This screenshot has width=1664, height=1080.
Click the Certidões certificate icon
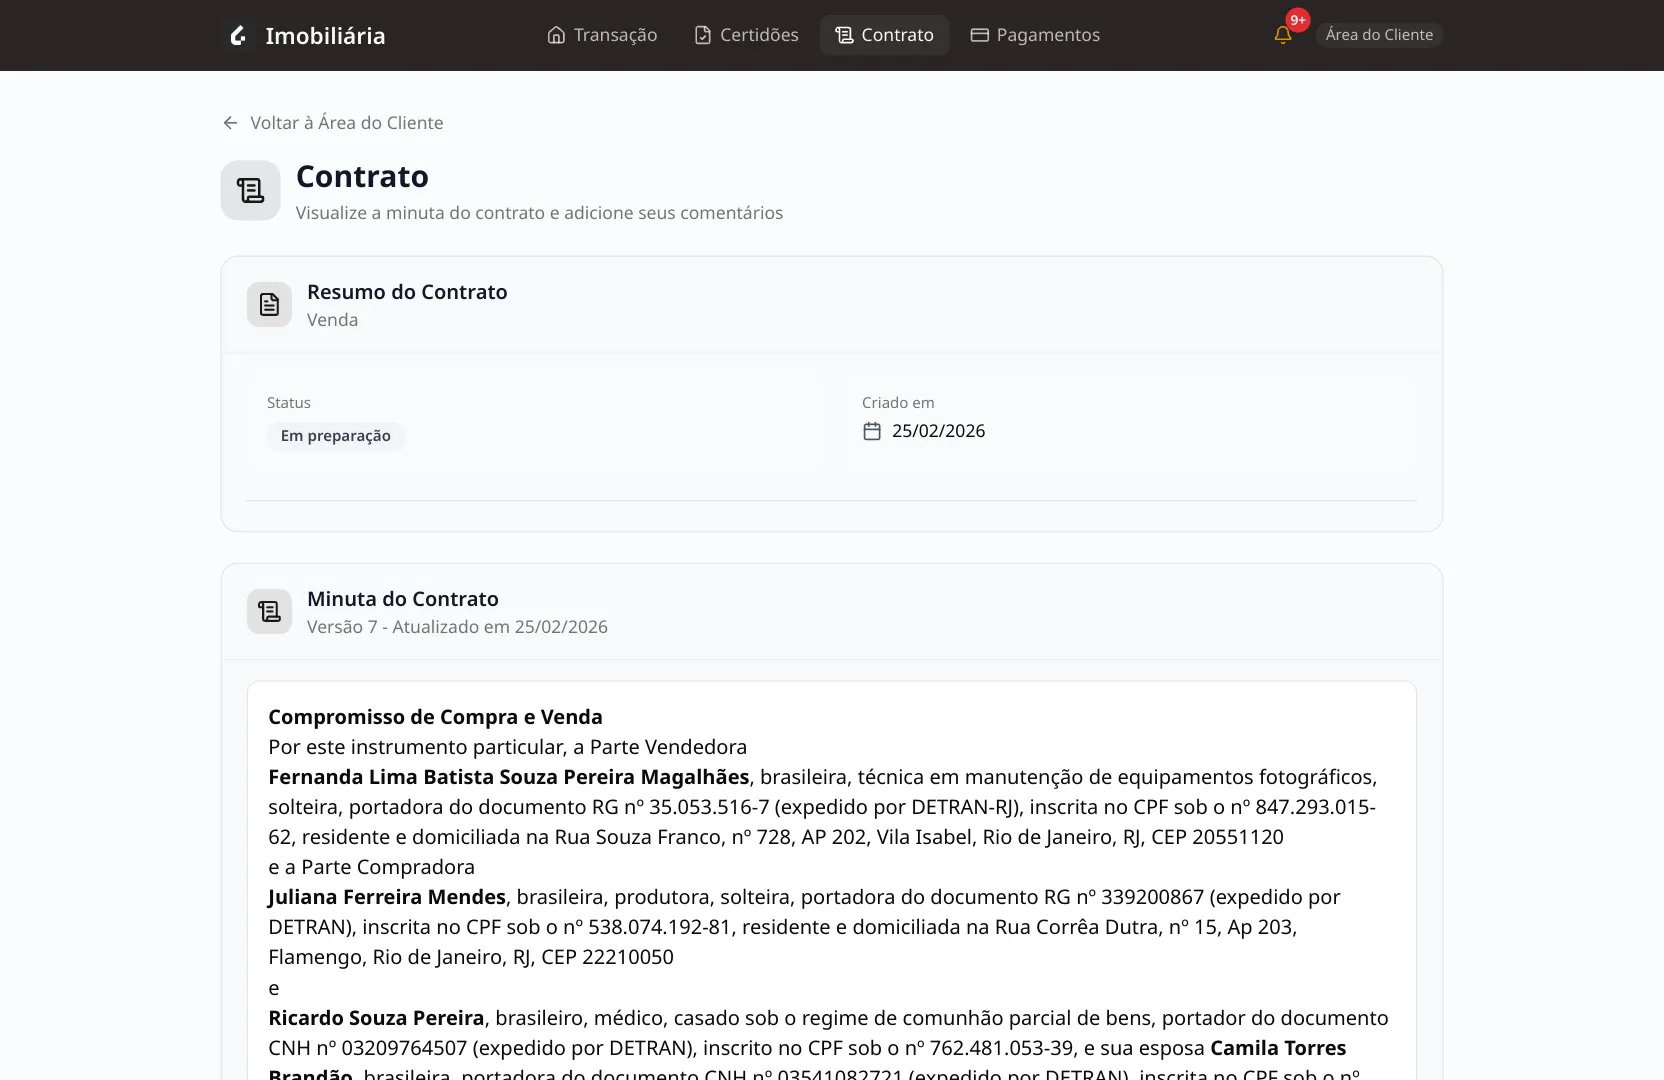(701, 34)
